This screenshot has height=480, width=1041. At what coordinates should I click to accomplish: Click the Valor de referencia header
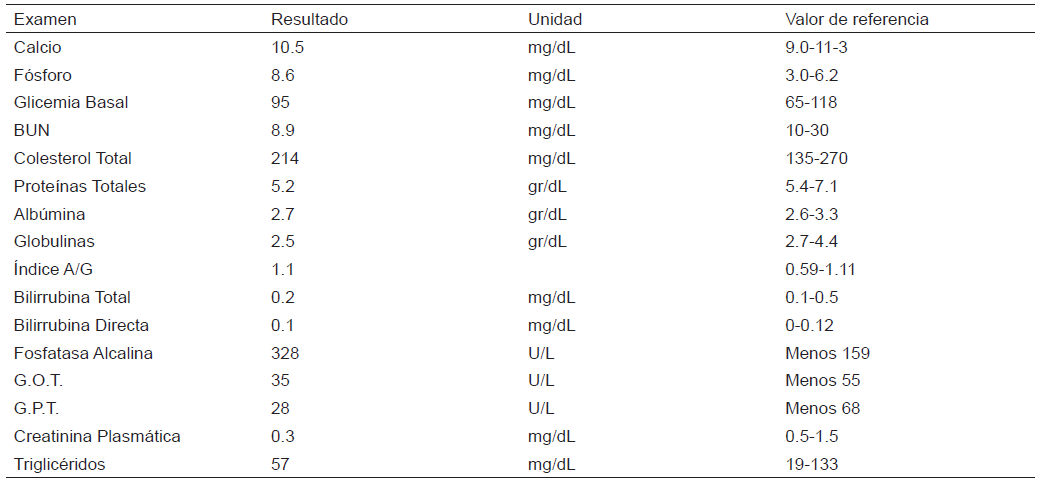point(857,19)
